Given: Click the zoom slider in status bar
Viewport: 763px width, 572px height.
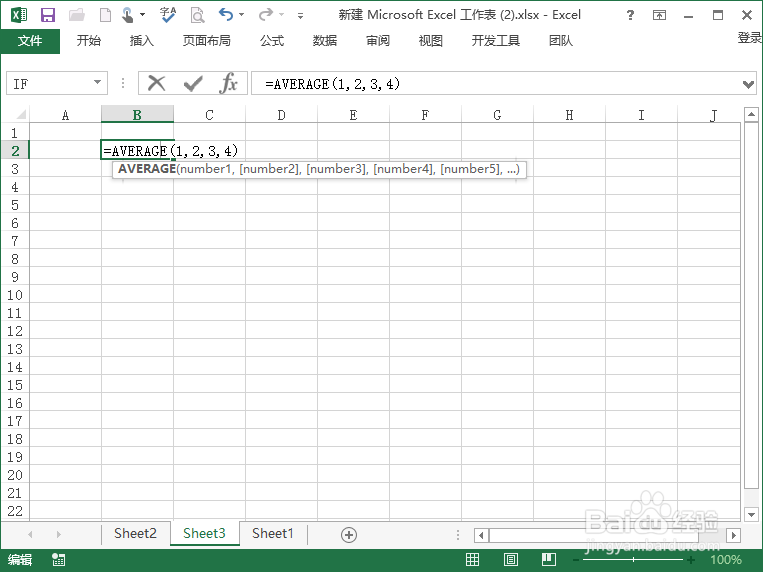Looking at the screenshot, I should [x=633, y=560].
